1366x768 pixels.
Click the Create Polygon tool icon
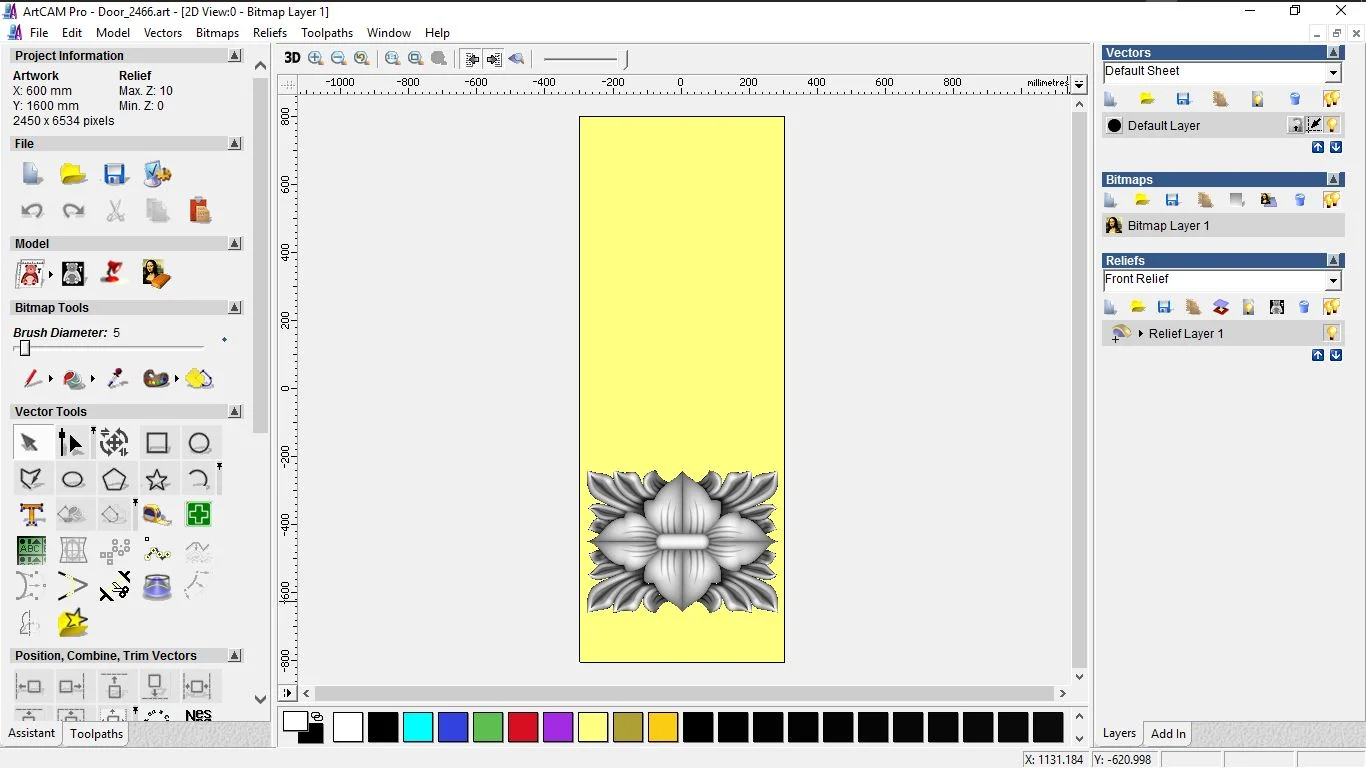coord(115,480)
